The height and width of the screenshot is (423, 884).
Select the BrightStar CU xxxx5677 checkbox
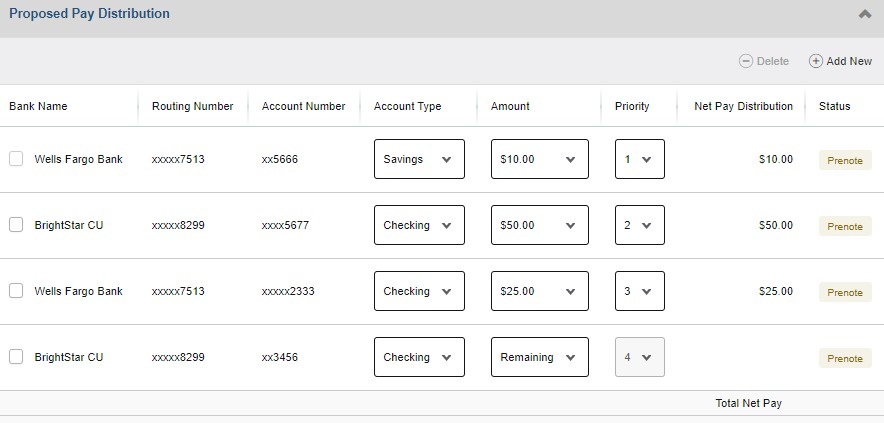click(x=16, y=225)
